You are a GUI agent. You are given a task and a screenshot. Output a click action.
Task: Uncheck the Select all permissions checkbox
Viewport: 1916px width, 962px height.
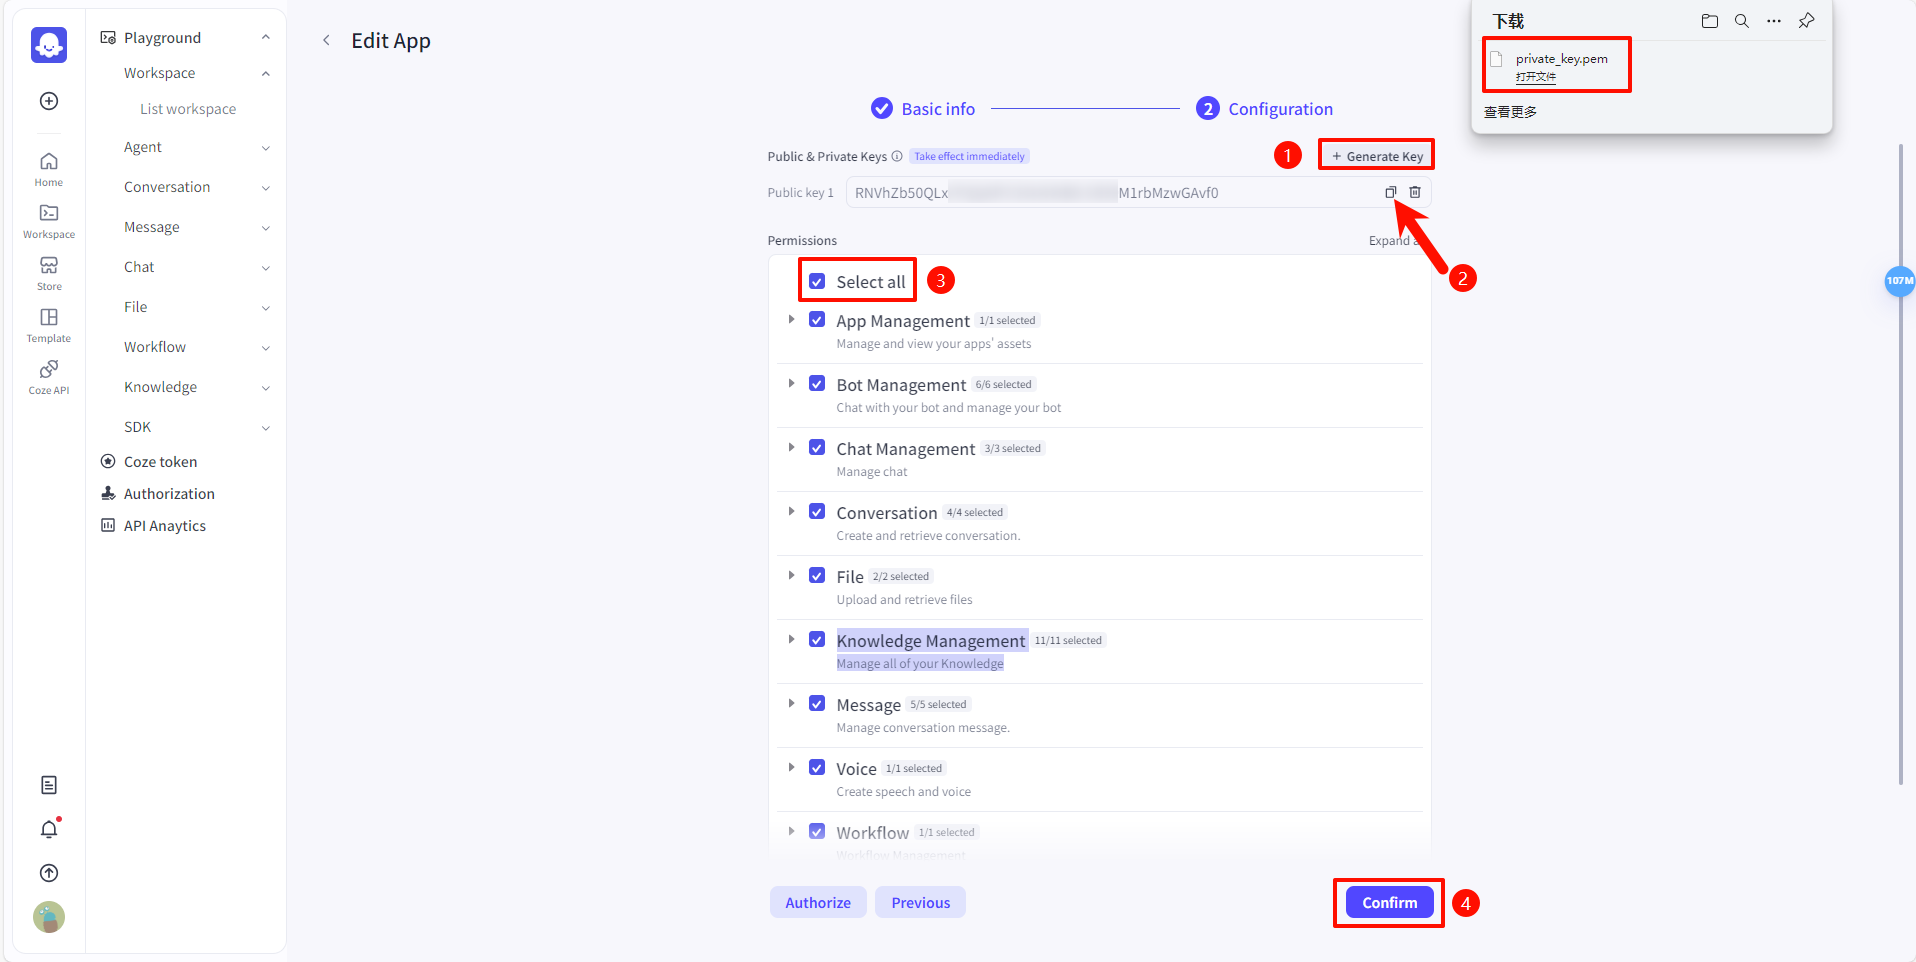[818, 281]
